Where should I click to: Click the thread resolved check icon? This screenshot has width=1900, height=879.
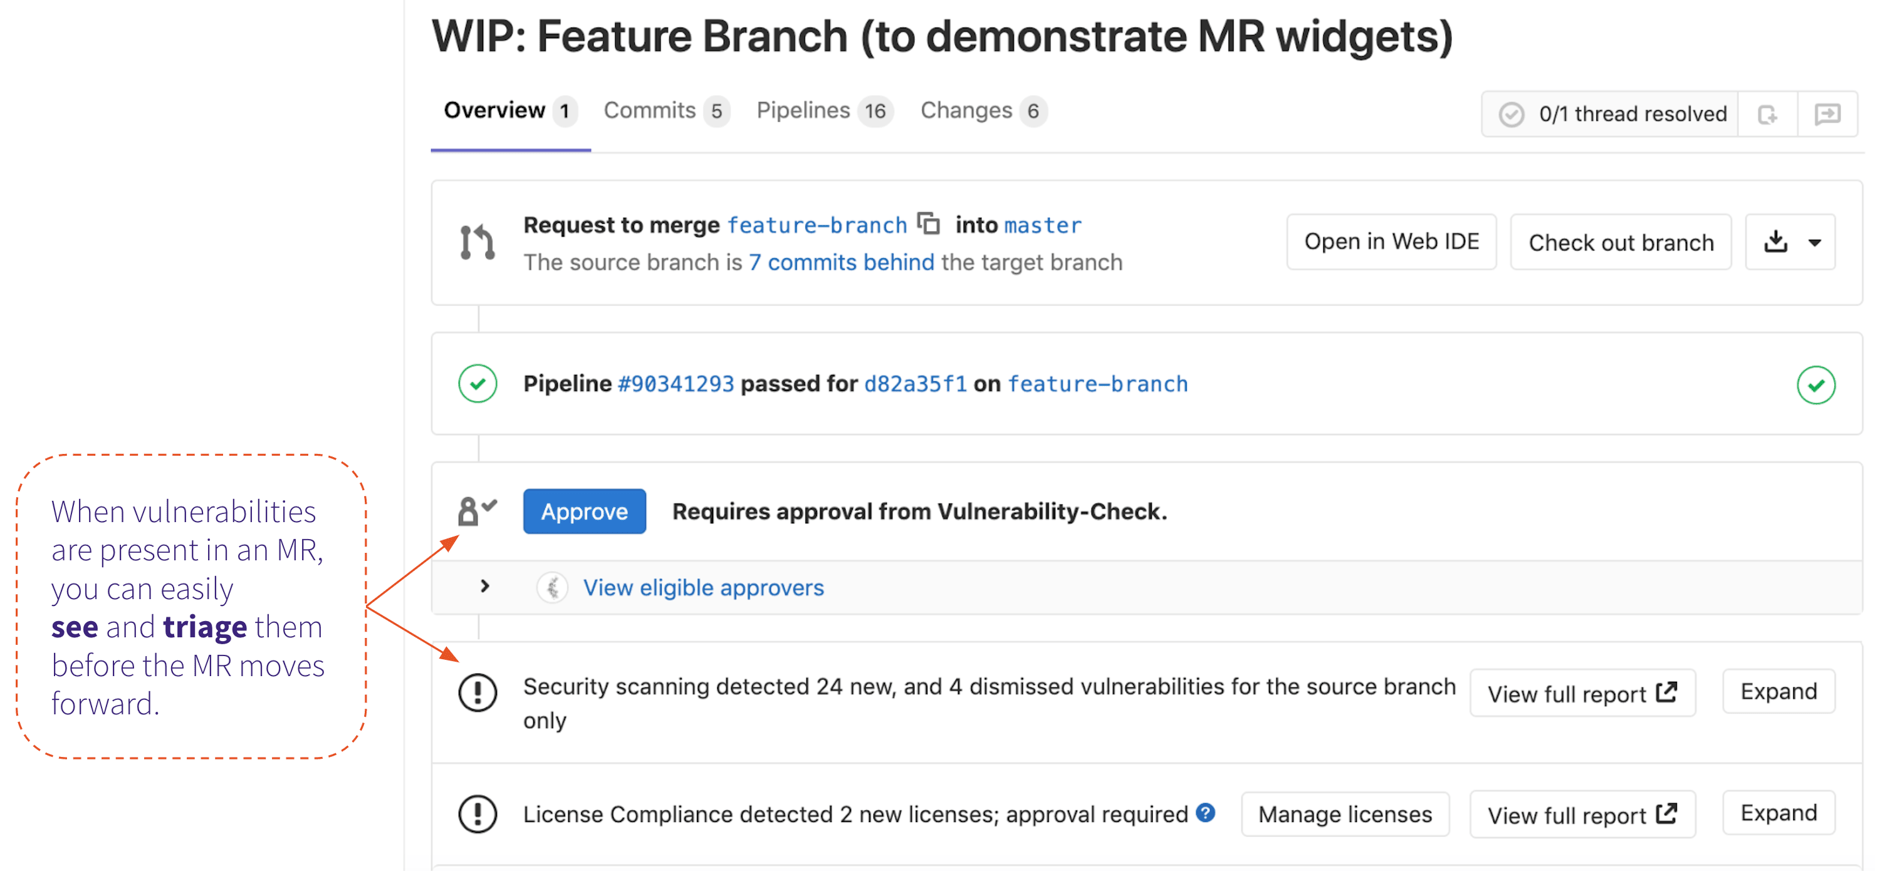tap(1513, 113)
